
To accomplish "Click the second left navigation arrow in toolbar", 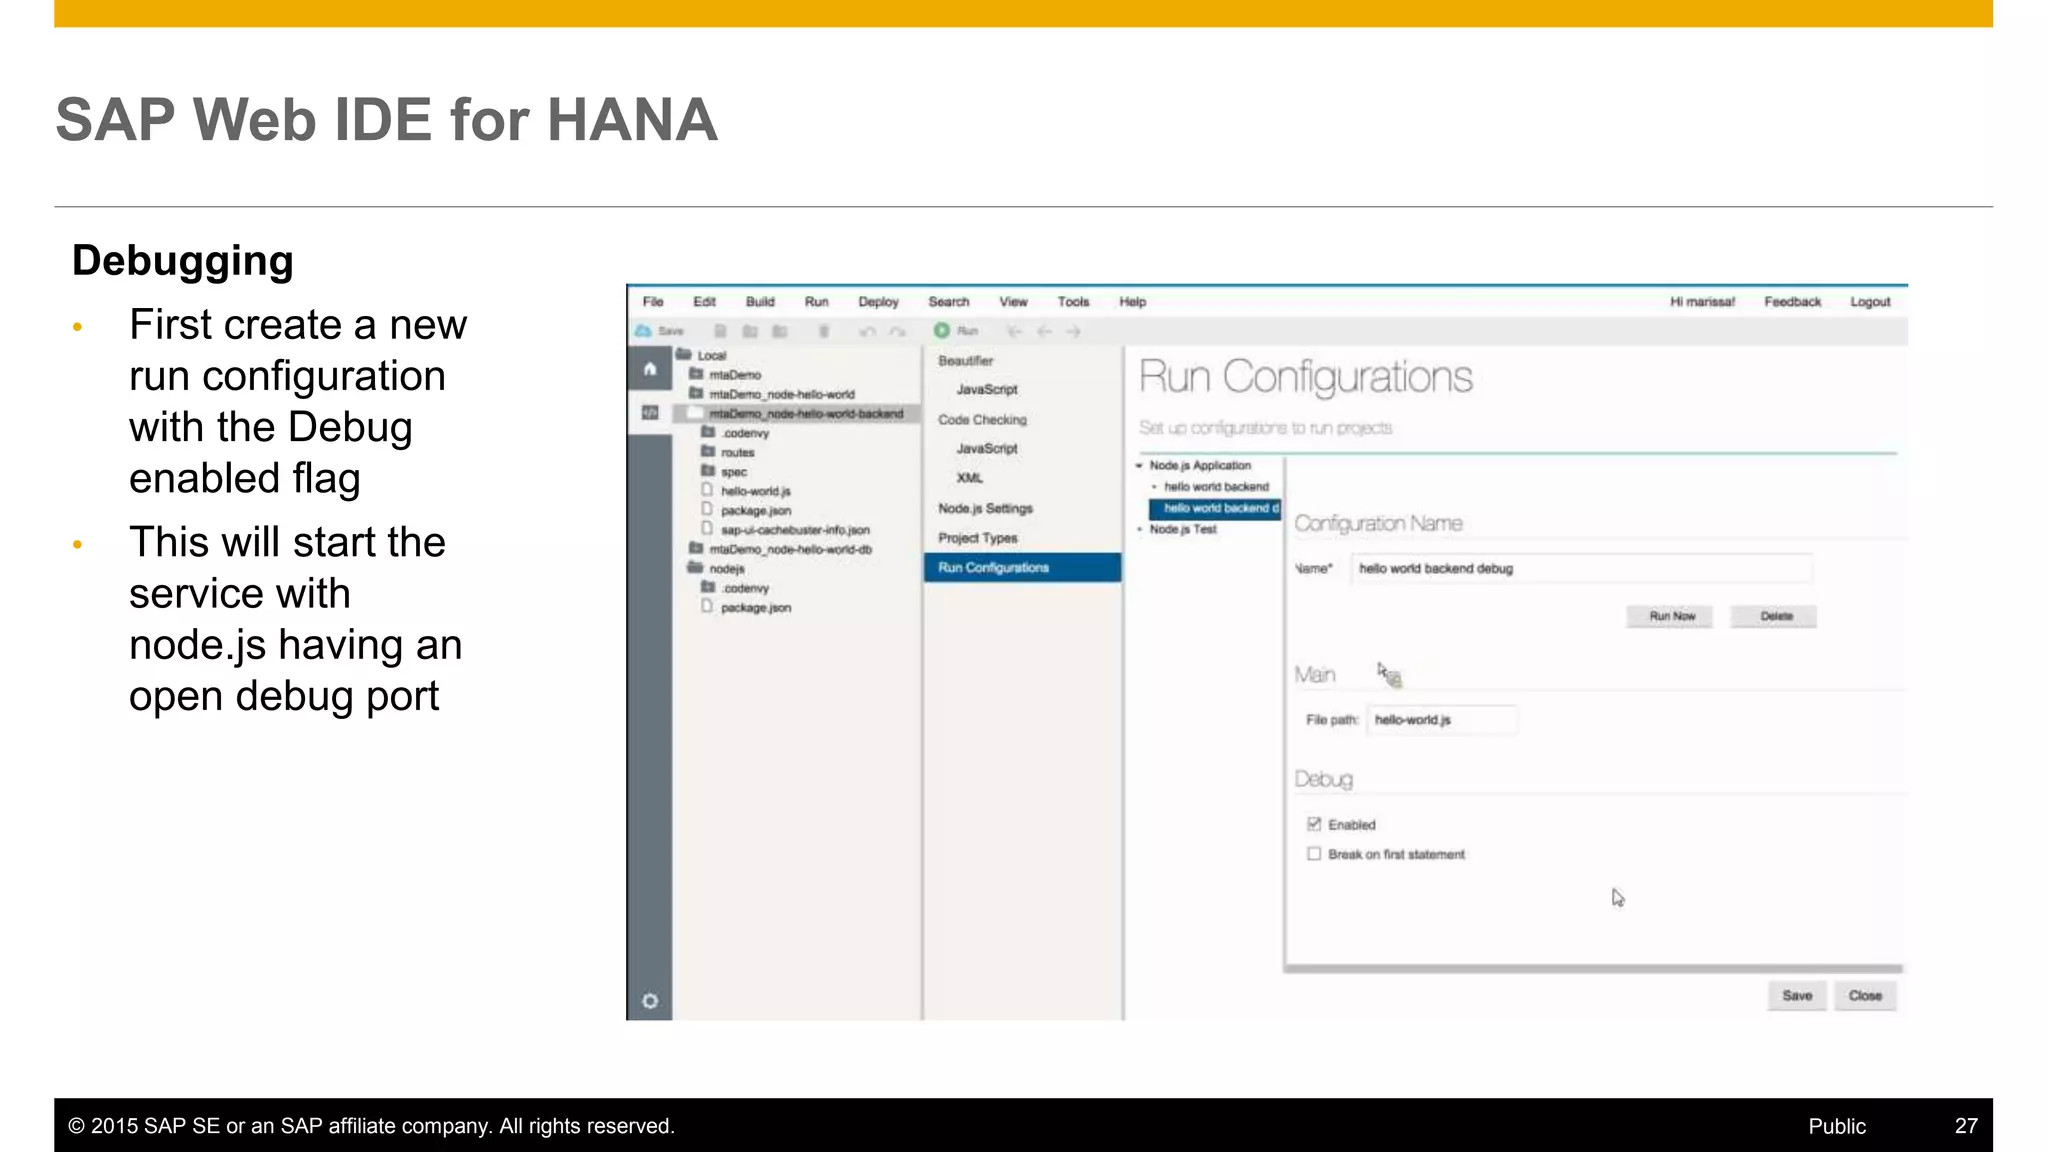I will (1045, 331).
